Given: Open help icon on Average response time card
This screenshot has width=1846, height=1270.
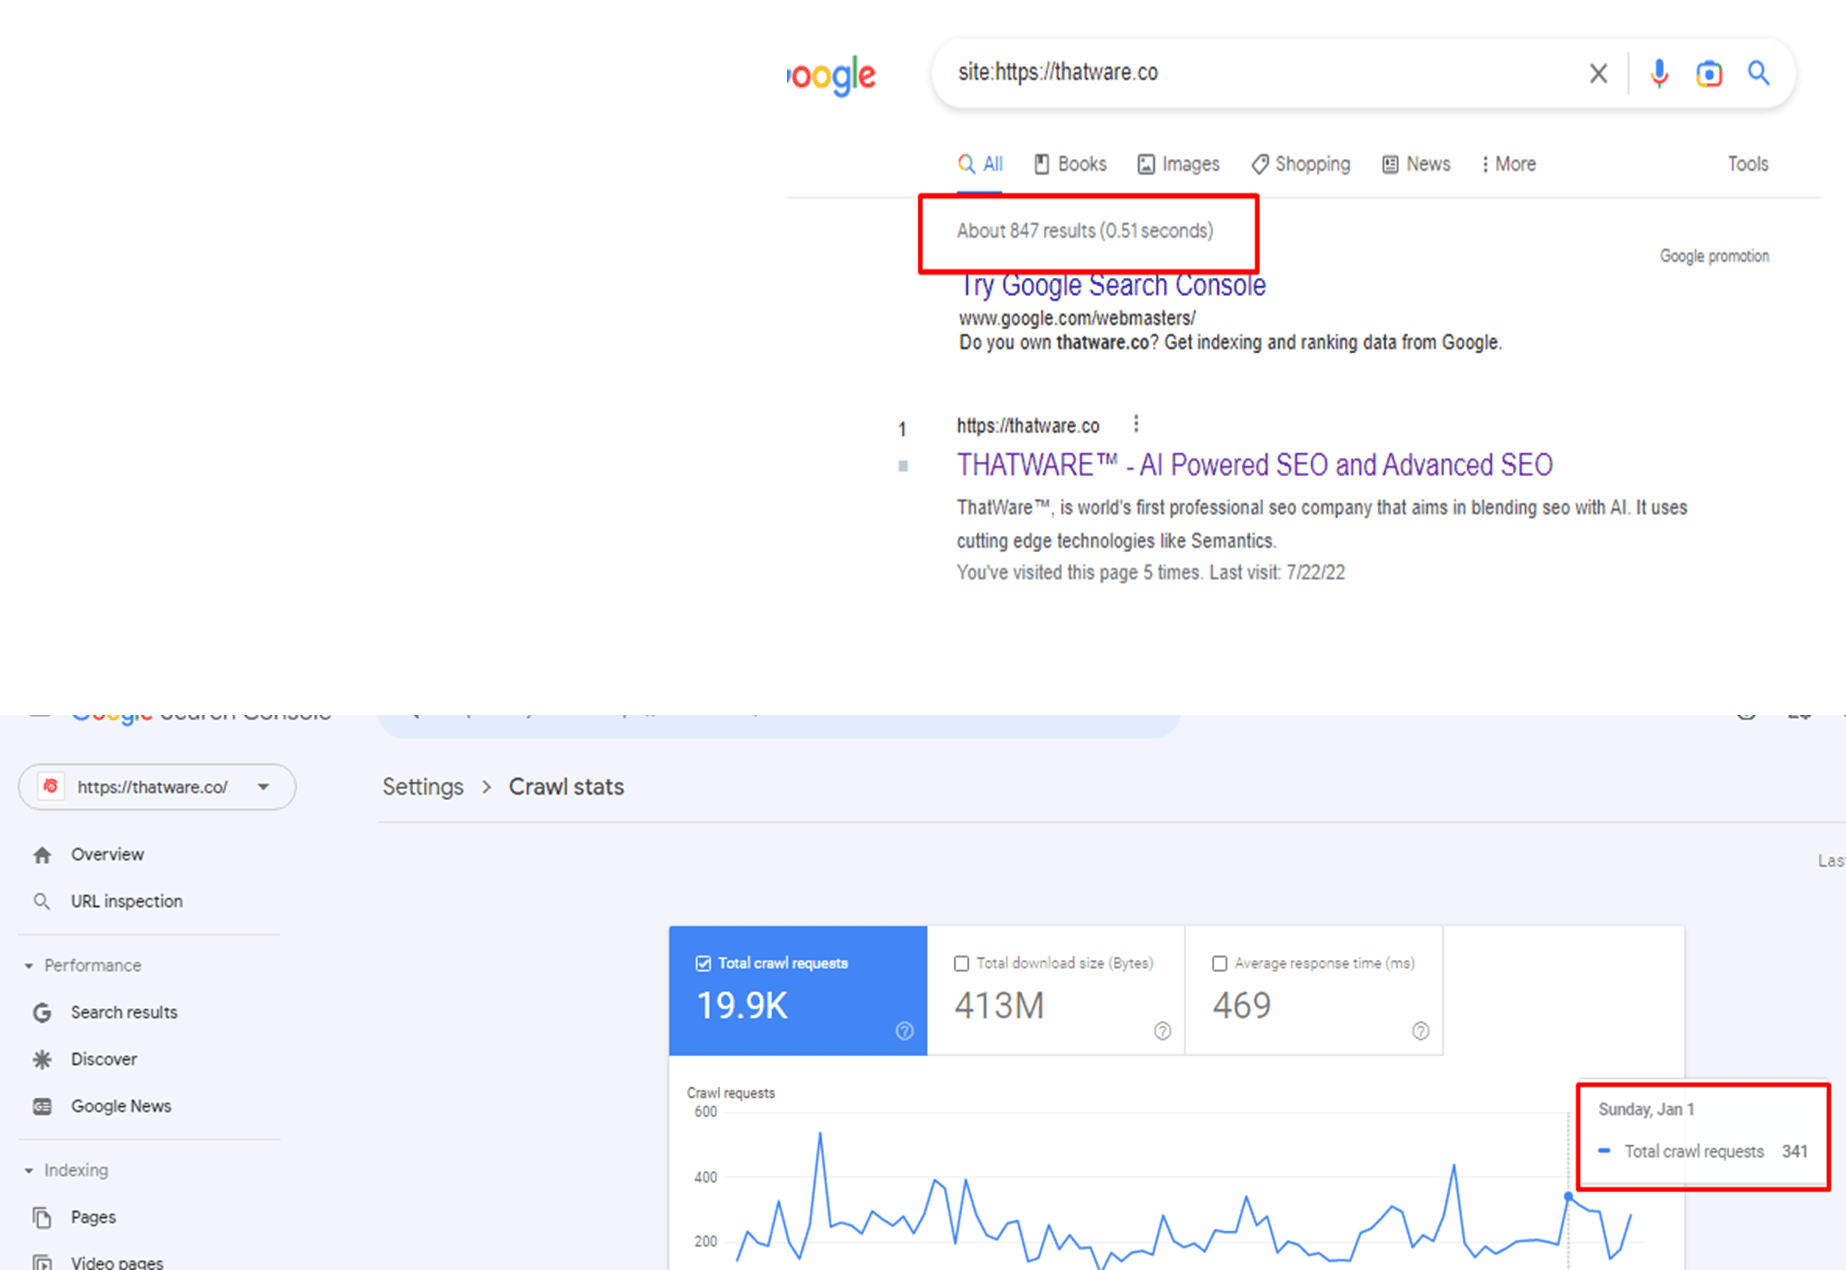Looking at the screenshot, I should coord(1420,1031).
